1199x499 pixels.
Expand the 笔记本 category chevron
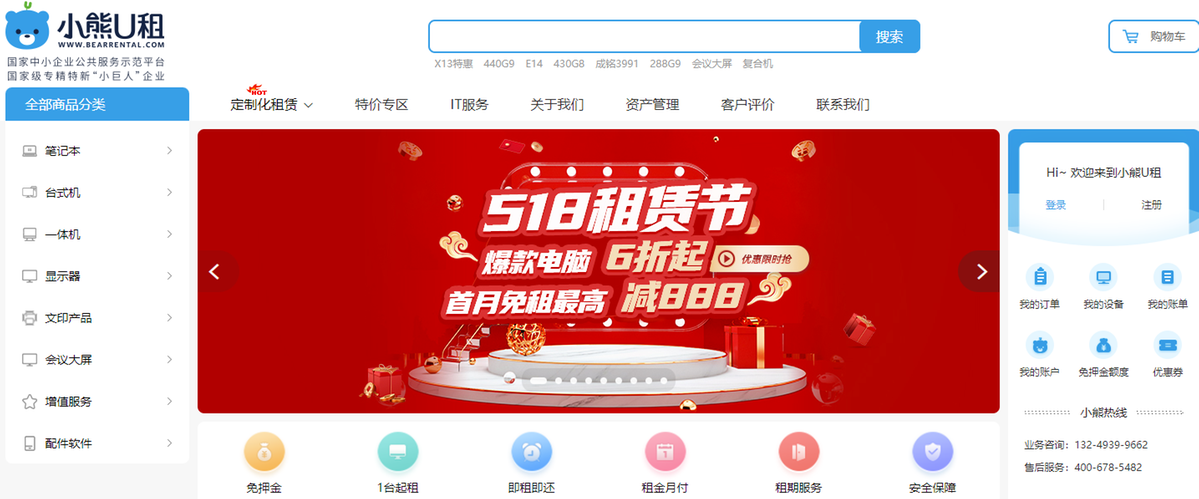tap(170, 151)
